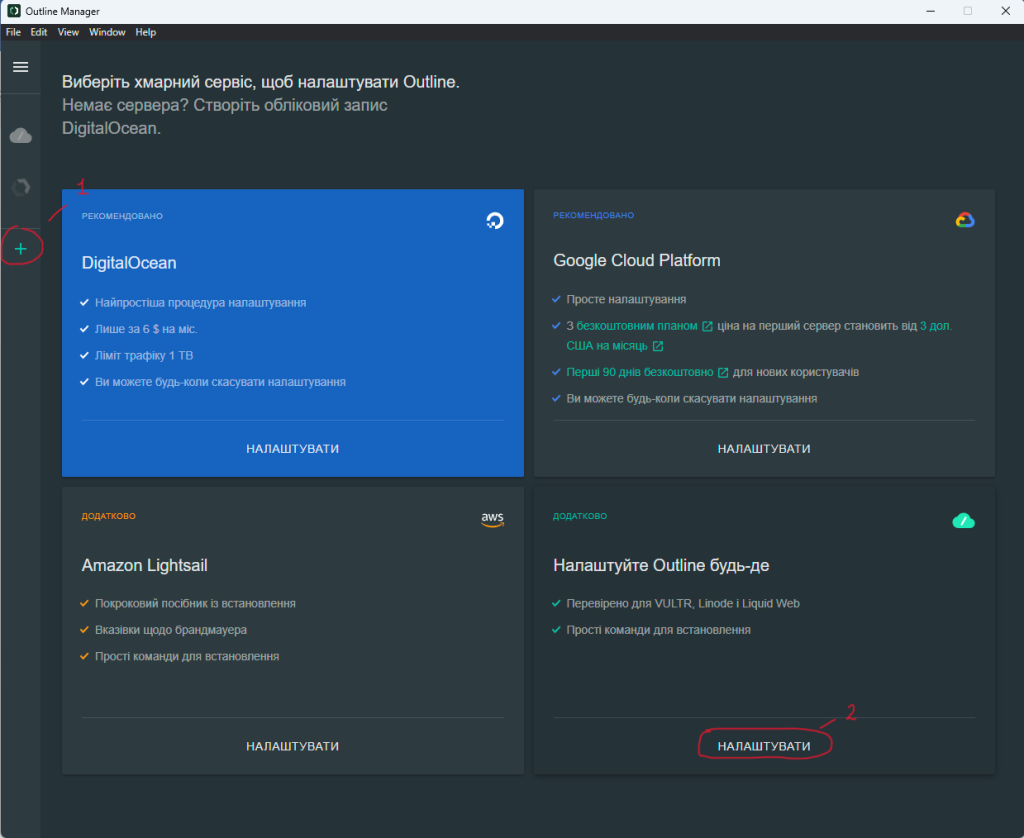Click the loading spinner server icon in the sidebar
Screen dimensions: 1024x838
point(20,187)
